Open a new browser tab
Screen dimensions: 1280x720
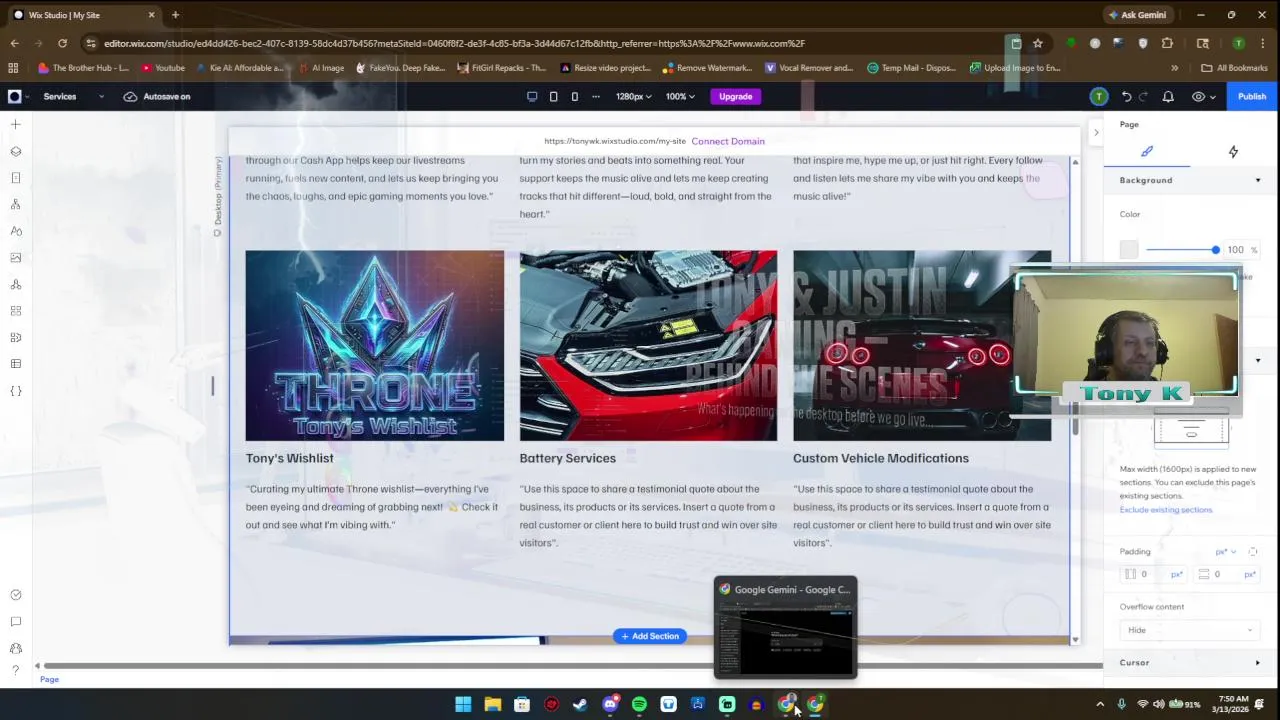click(175, 15)
